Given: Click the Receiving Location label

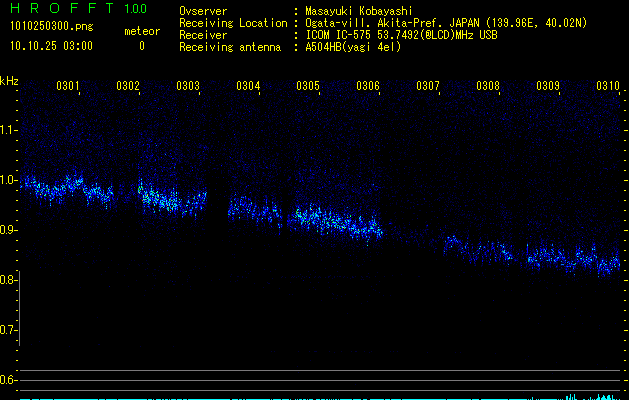Looking at the screenshot, I should pyautogui.click(x=233, y=23).
